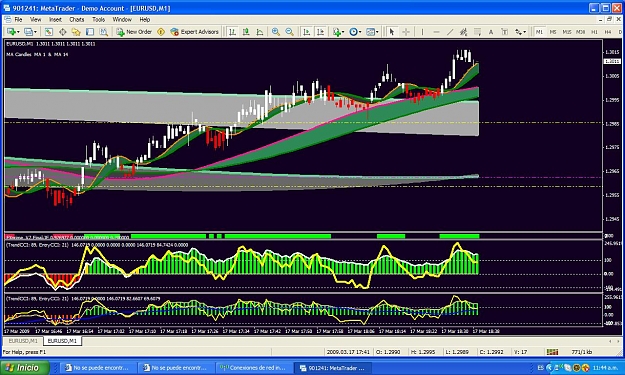625x375 pixels.
Task: Open the Window menu
Action: coord(122,19)
